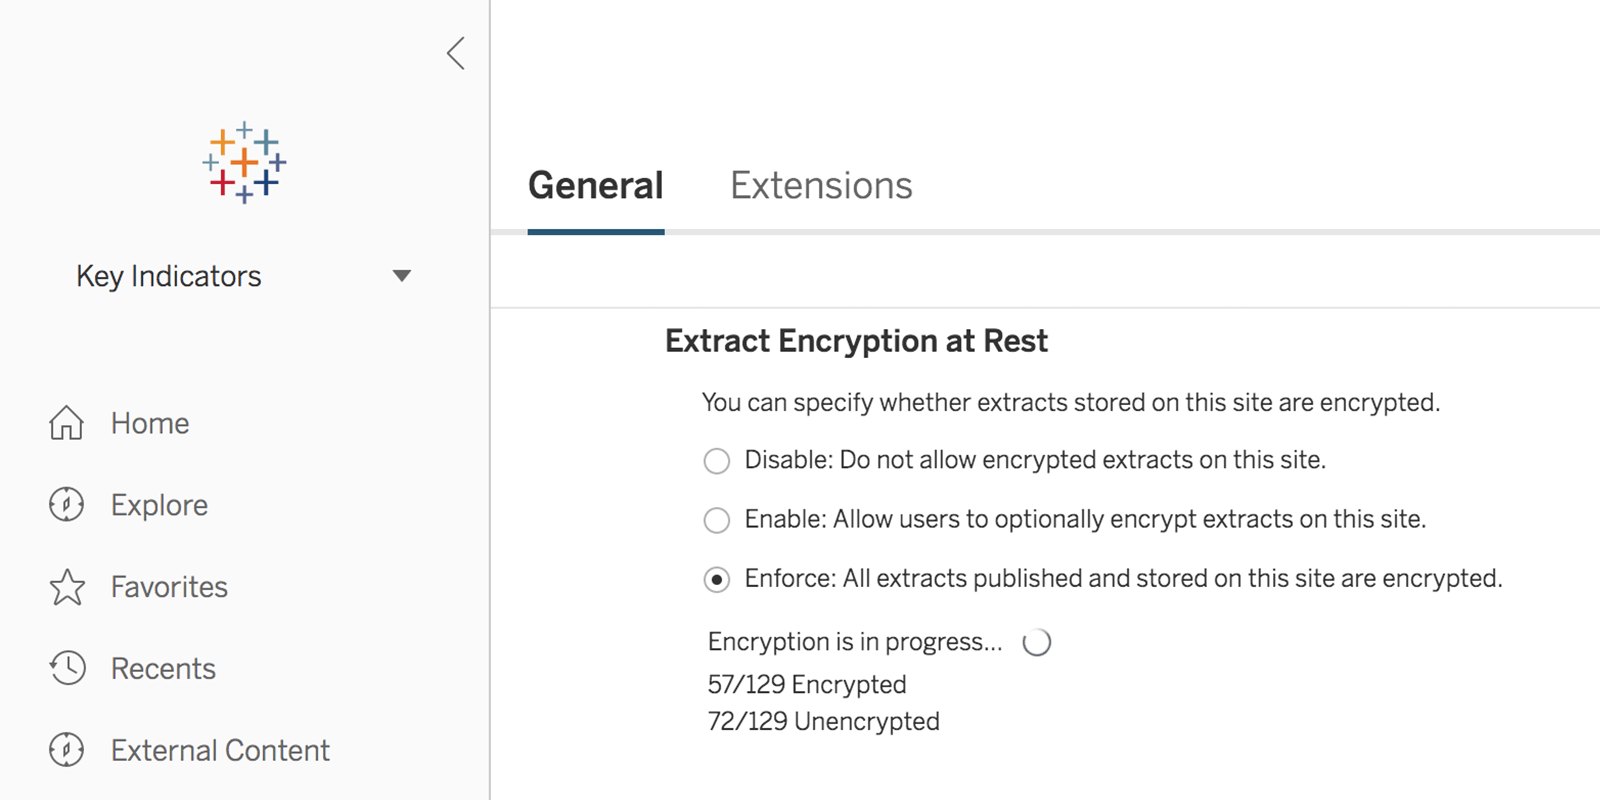Click the encryption progress spinner
The height and width of the screenshot is (800, 1600).
(x=1037, y=642)
